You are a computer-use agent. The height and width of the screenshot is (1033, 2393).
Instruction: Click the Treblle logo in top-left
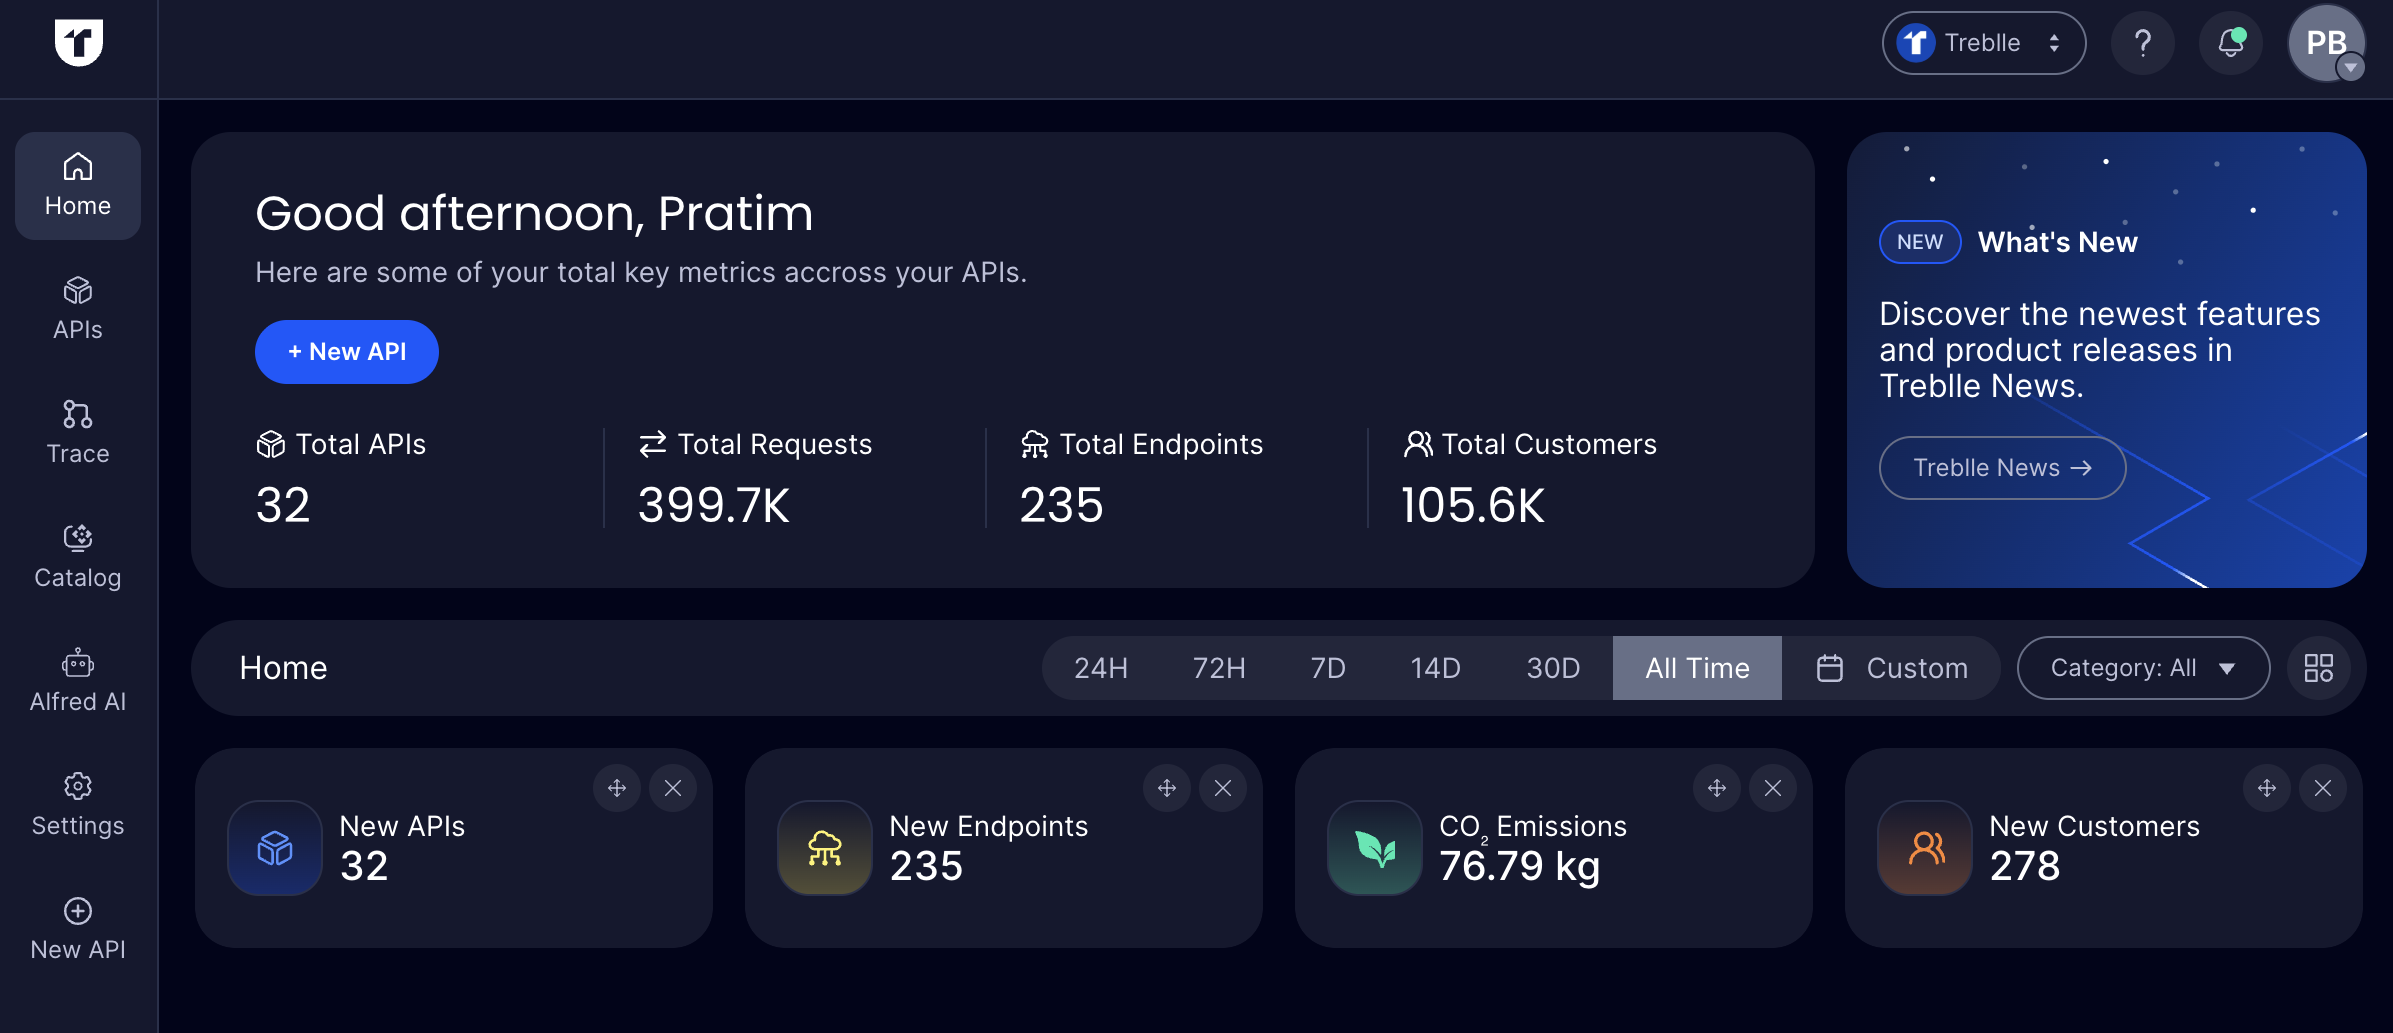pyautogui.click(x=78, y=43)
